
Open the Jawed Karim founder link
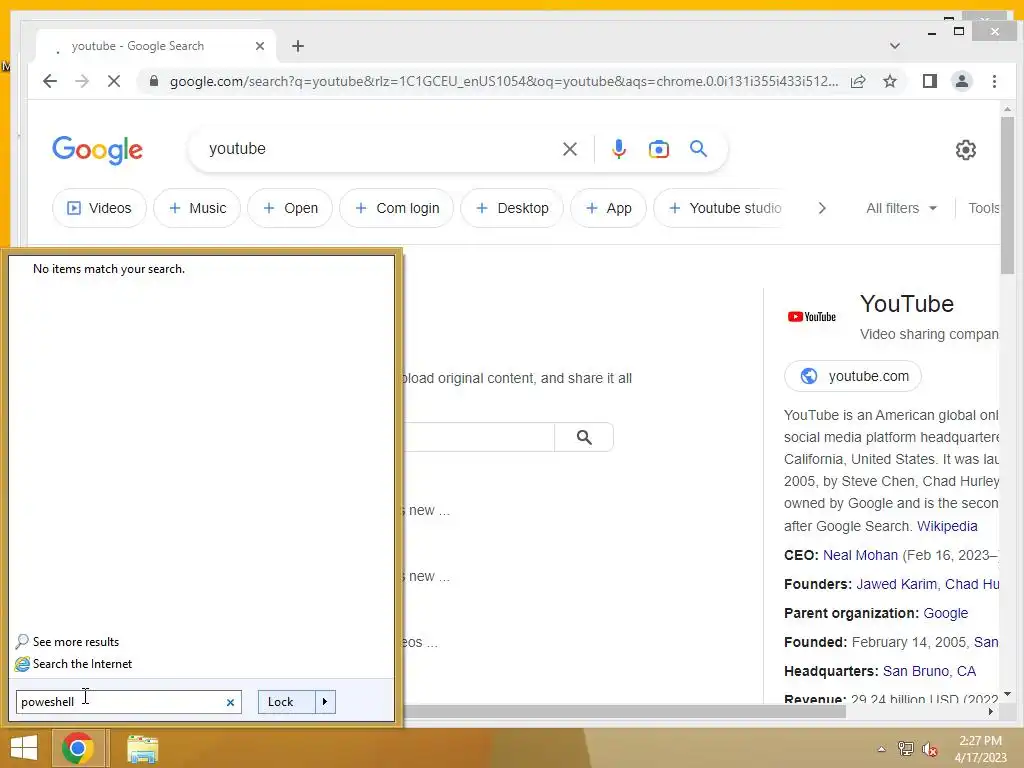(896, 584)
